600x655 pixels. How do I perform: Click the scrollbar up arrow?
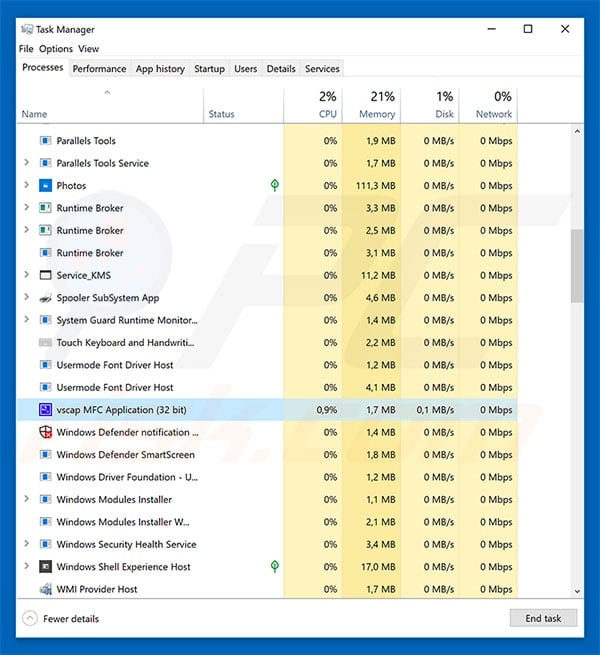(577, 131)
